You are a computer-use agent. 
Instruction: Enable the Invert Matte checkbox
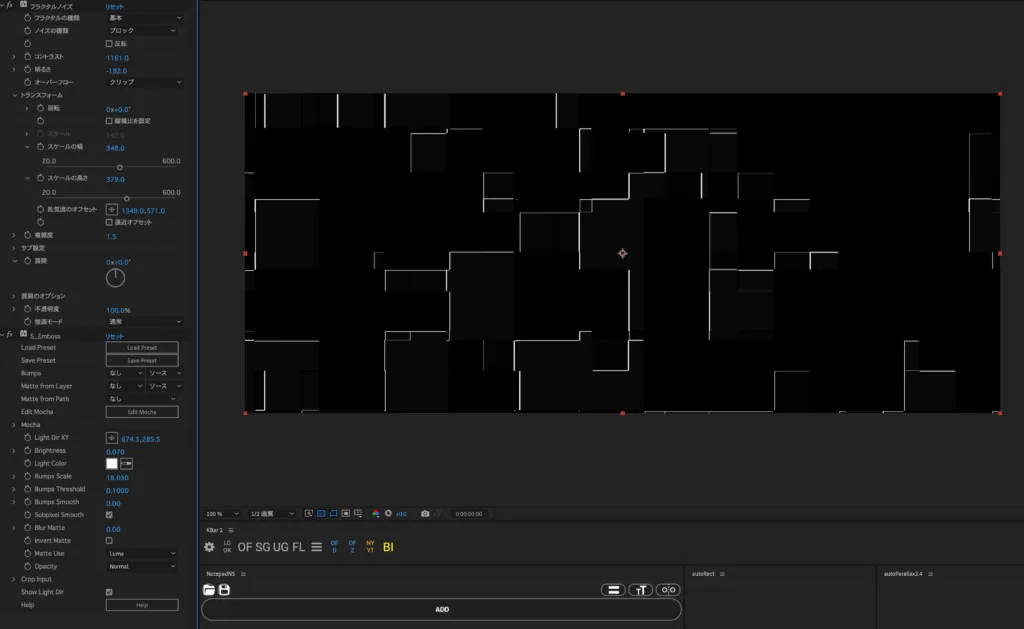click(109, 540)
